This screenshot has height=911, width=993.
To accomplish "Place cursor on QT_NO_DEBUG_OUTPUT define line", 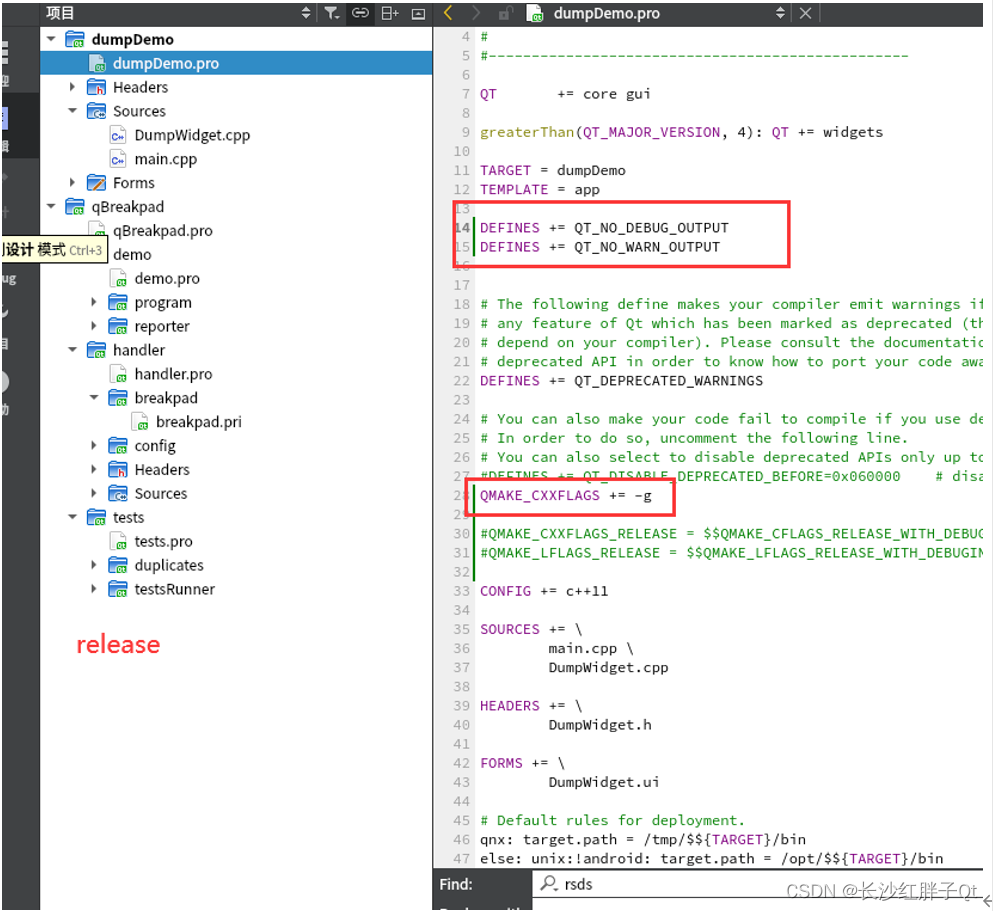I will (x=604, y=228).
